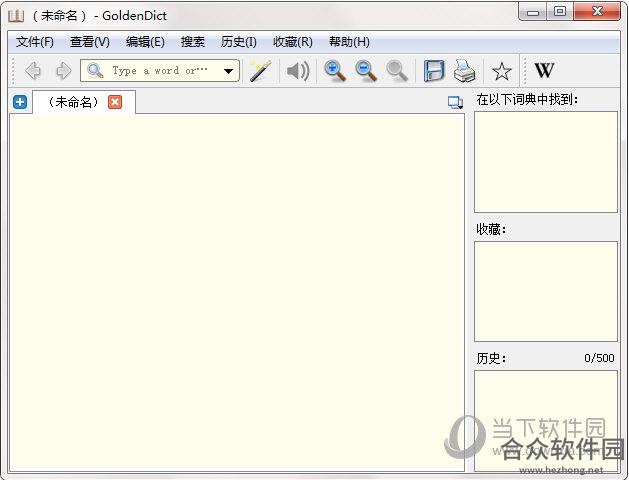Viewport: 629px width, 480px height.
Task: Close the (未命名) tab with the red X
Action: pyautogui.click(x=115, y=102)
